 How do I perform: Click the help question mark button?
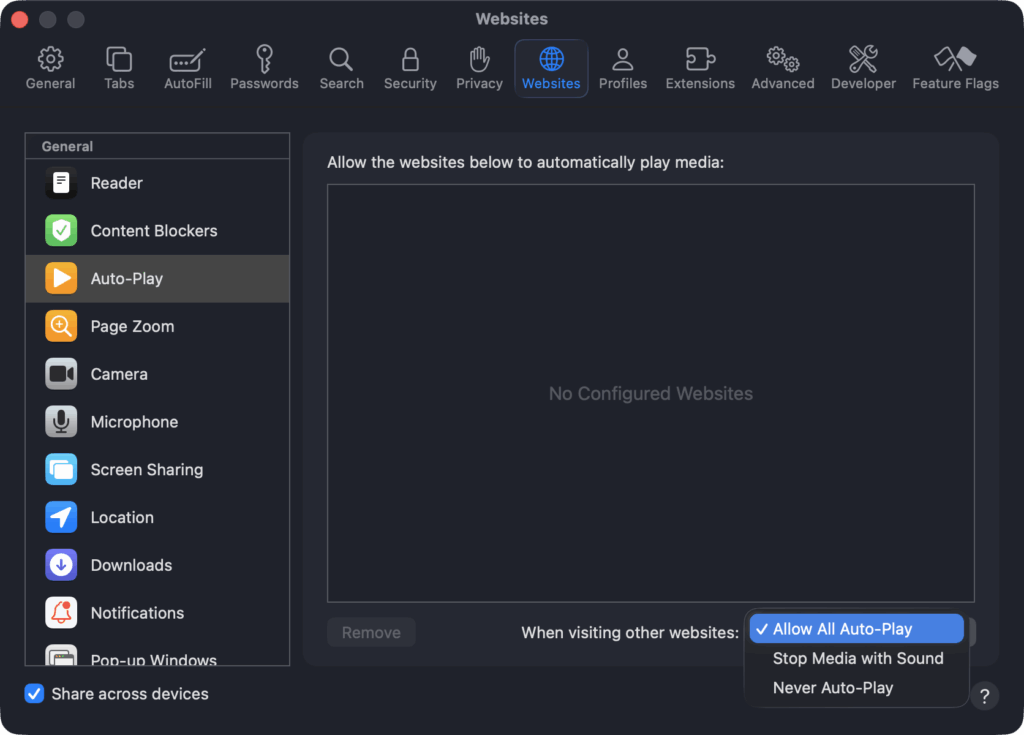point(984,697)
